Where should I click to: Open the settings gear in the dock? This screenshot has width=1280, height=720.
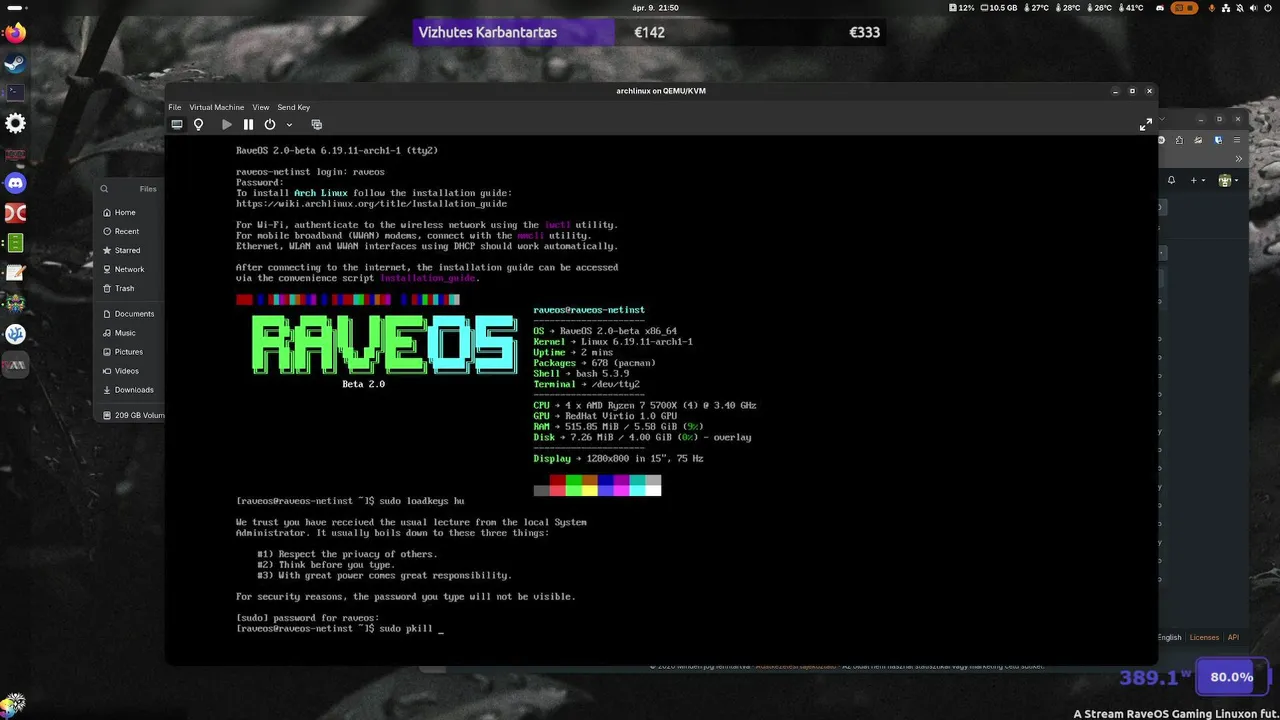pos(15,123)
